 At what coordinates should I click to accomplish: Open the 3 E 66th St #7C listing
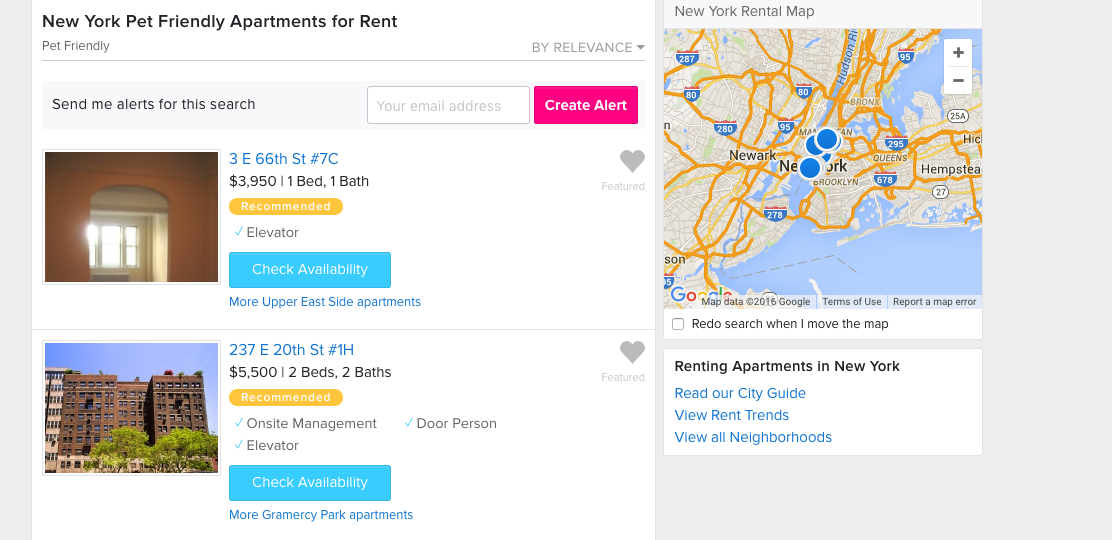pos(284,158)
